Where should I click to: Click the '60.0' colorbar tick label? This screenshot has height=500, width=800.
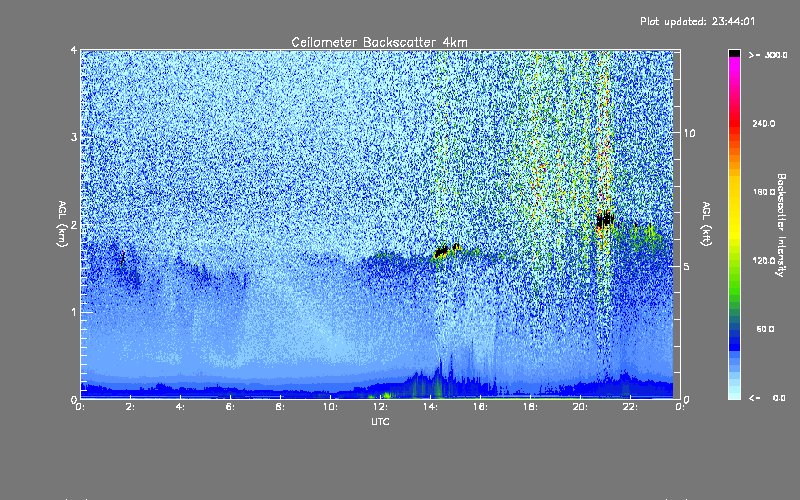765,329
